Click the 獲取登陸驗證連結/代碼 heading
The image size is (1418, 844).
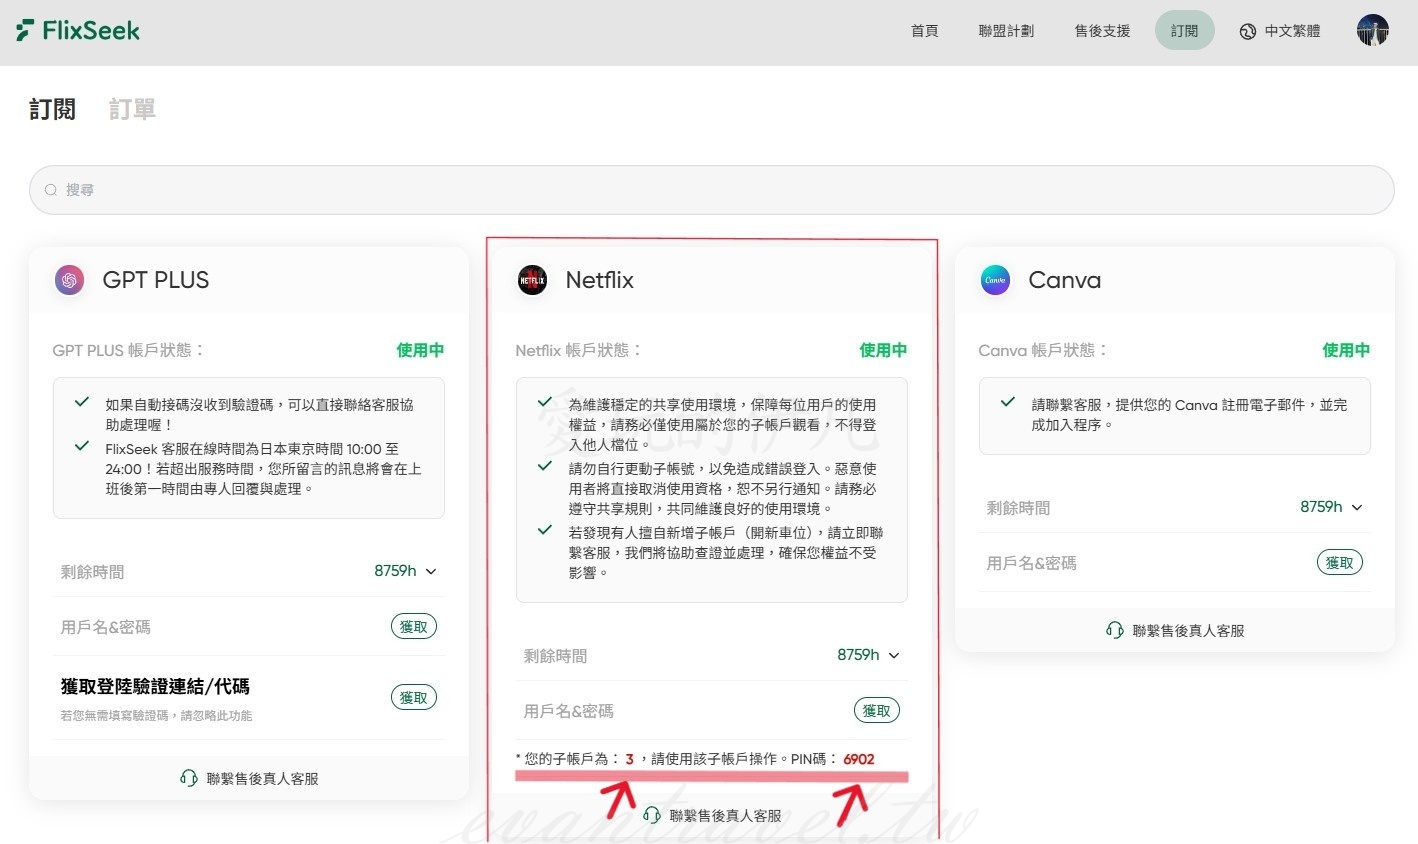pos(155,686)
